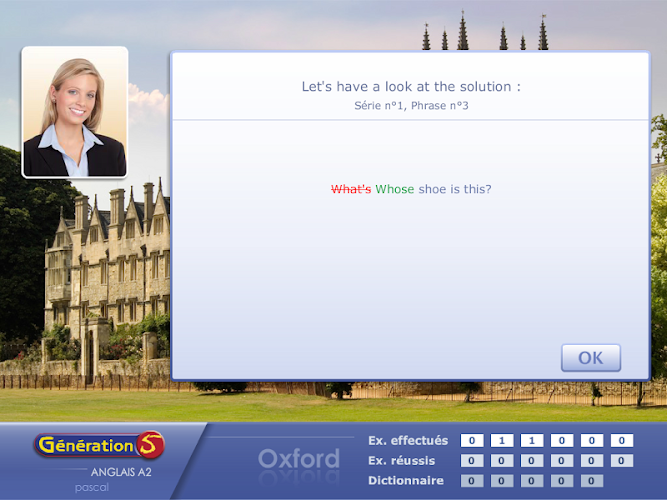Click first box in Dictionnaire row
667x500 pixels.
(472, 481)
